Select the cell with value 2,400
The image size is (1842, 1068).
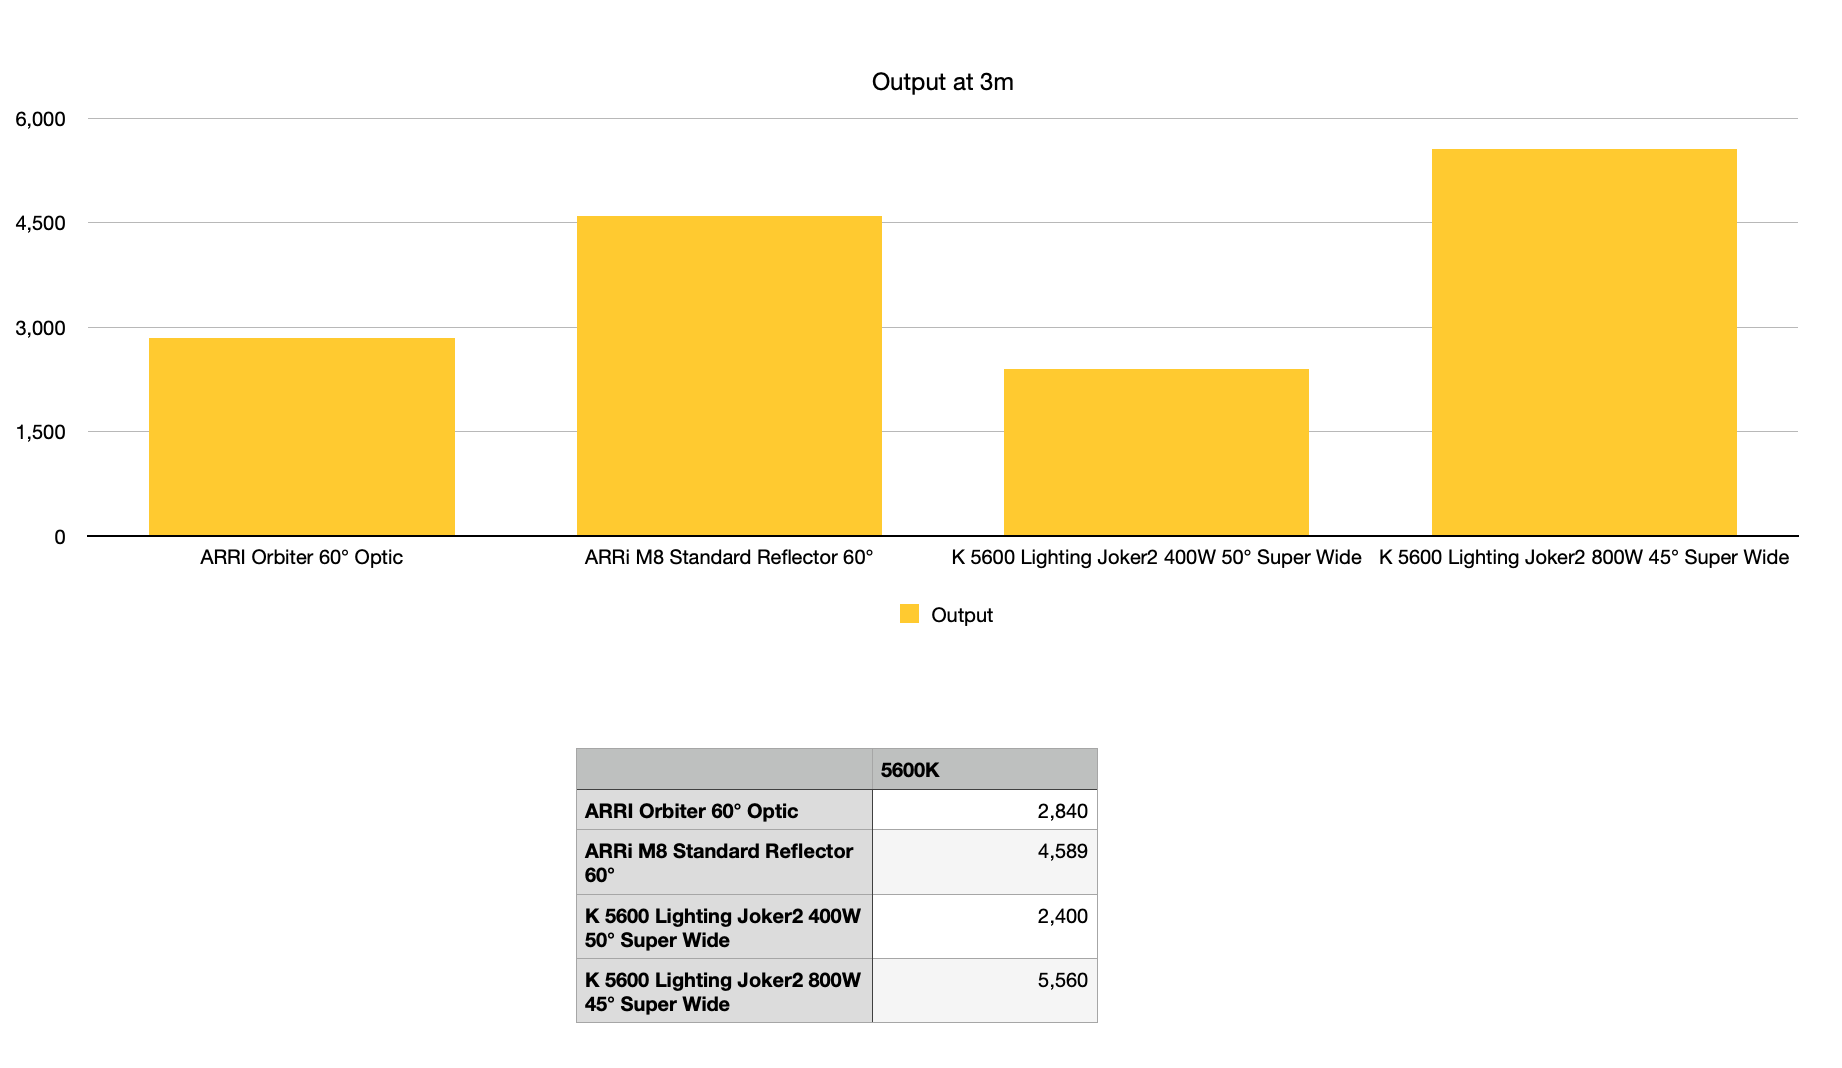tap(985, 926)
